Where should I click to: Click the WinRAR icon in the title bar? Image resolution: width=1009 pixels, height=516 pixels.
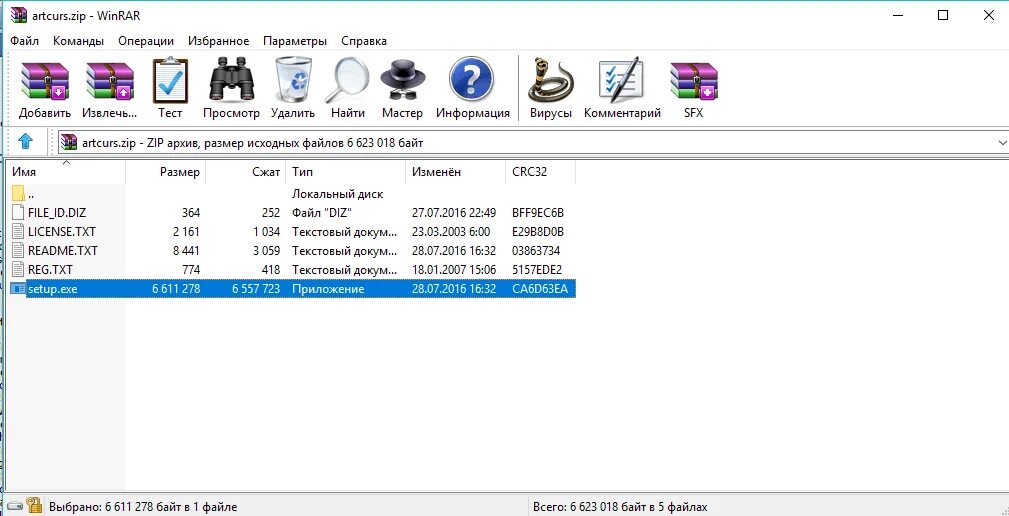point(19,15)
